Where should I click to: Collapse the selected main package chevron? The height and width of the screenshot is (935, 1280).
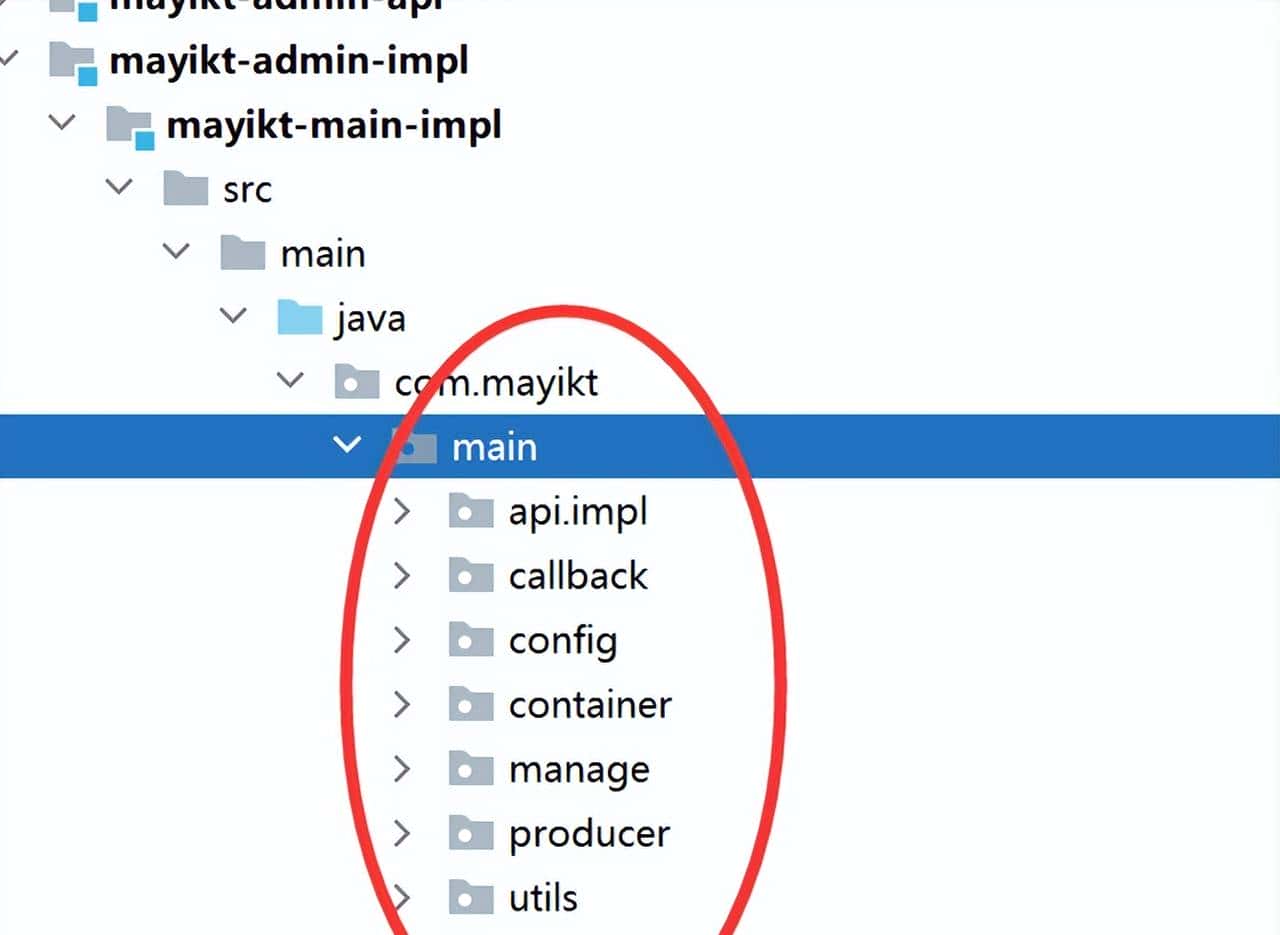tap(347, 444)
